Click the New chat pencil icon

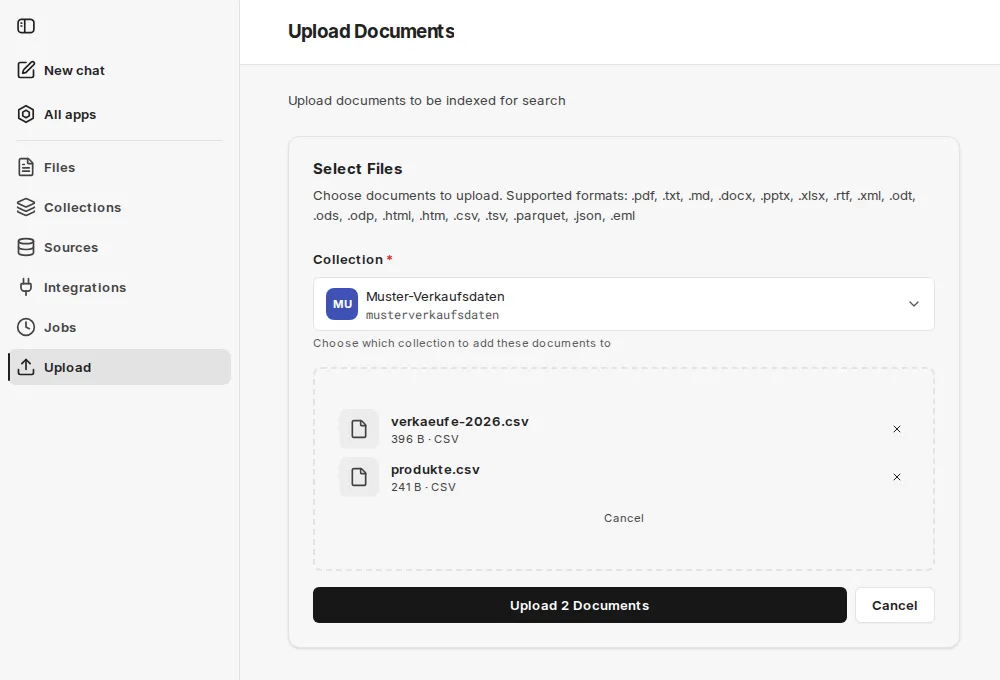click(26, 70)
